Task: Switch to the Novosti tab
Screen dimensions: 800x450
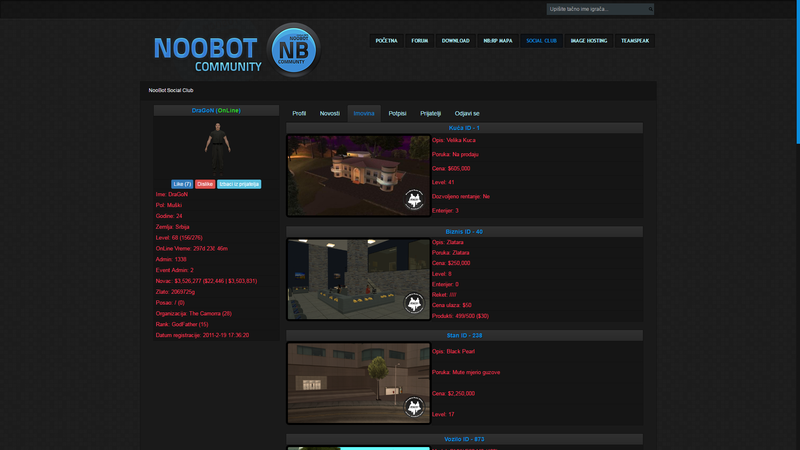Action: click(x=329, y=114)
